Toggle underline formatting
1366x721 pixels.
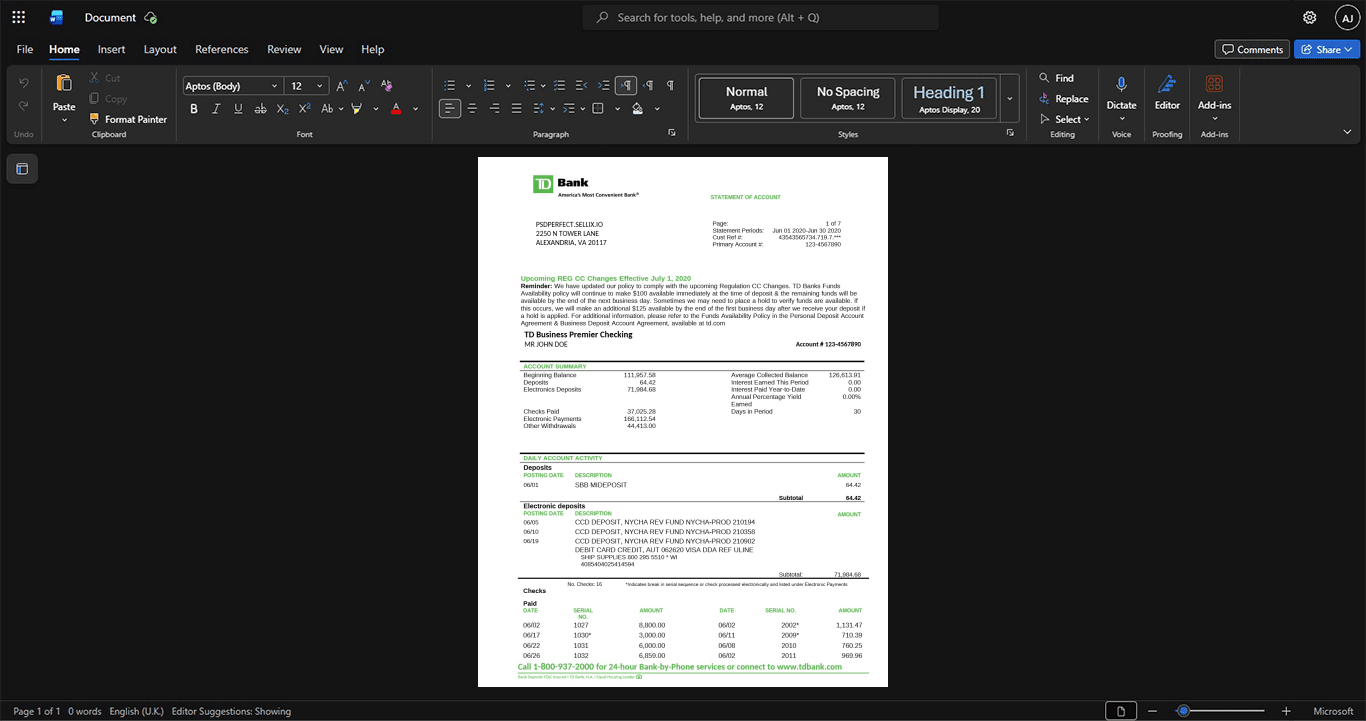pos(238,108)
